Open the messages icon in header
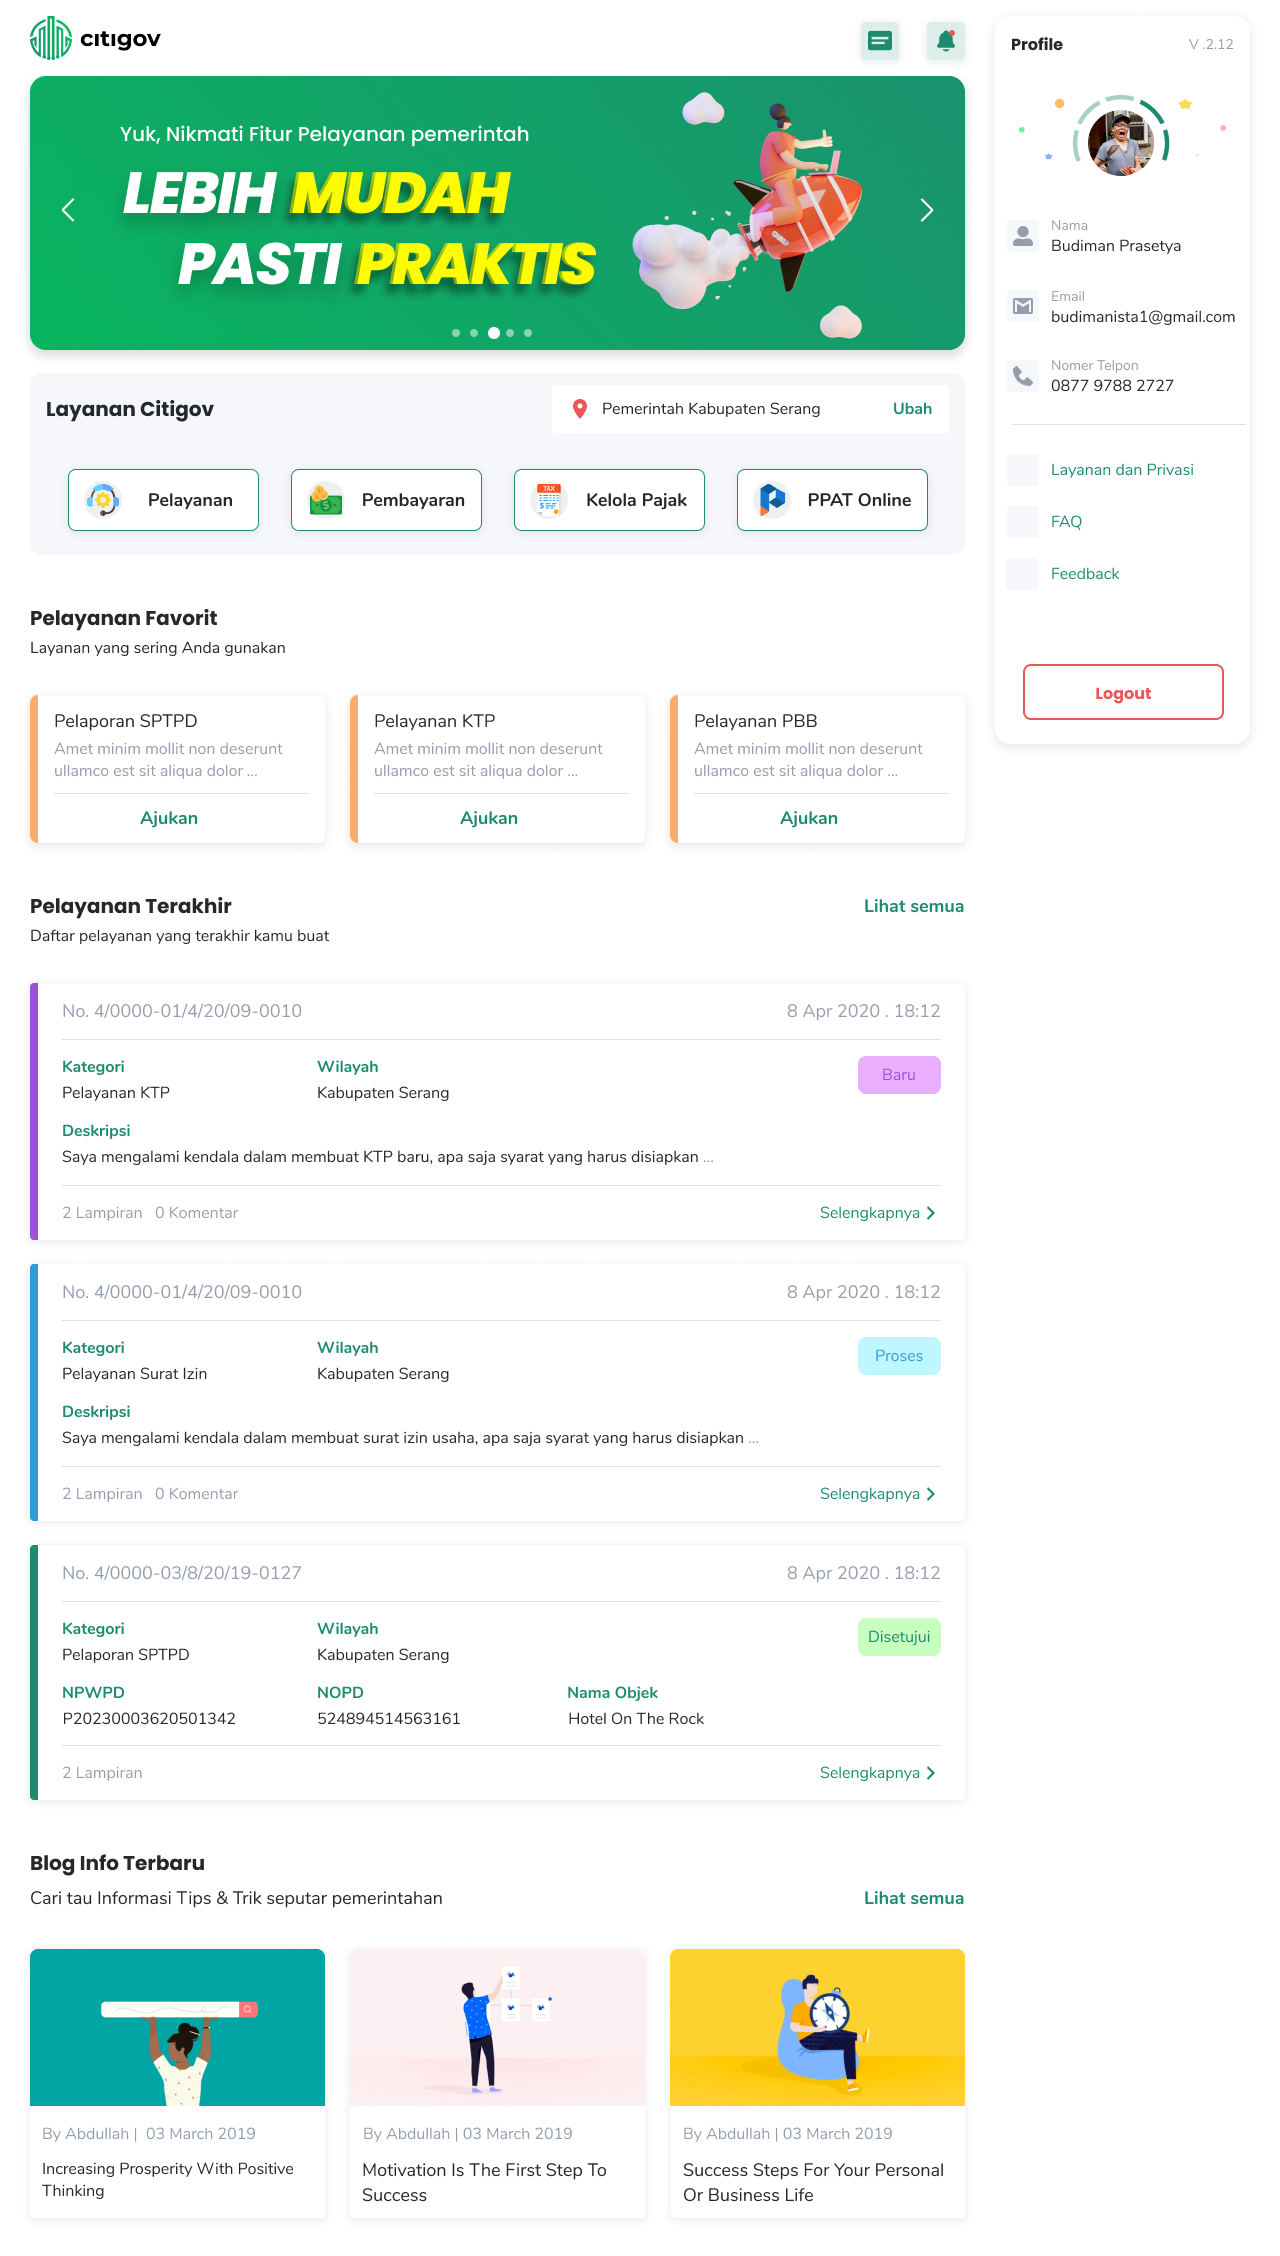 [x=880, y=41]
